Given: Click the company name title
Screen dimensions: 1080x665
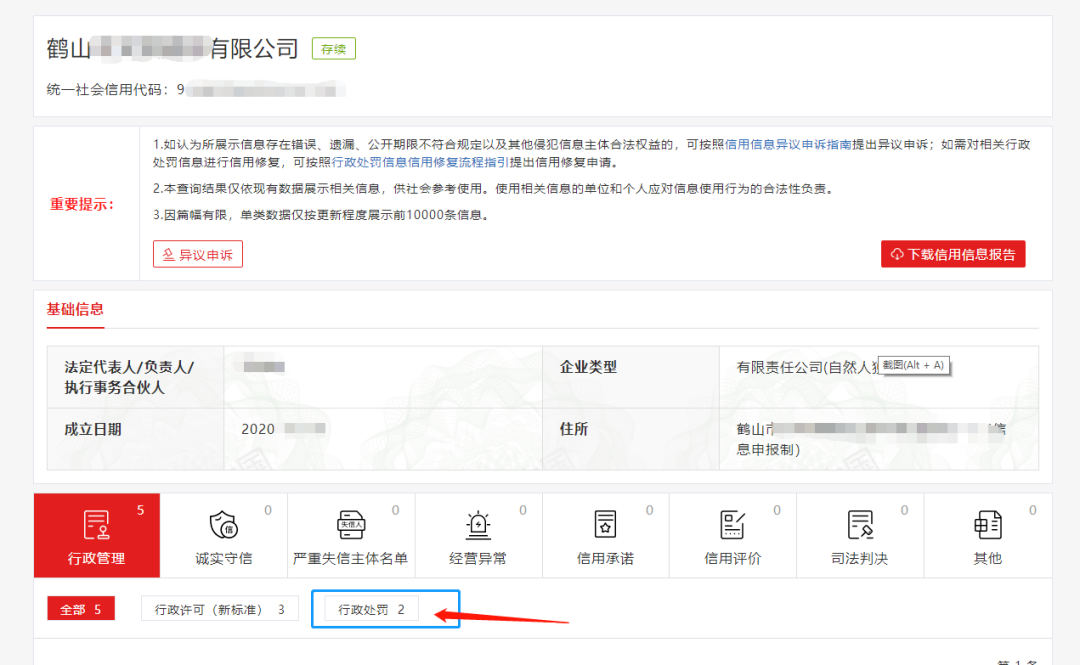Looking at the screenshot, I should pos(172,49).
